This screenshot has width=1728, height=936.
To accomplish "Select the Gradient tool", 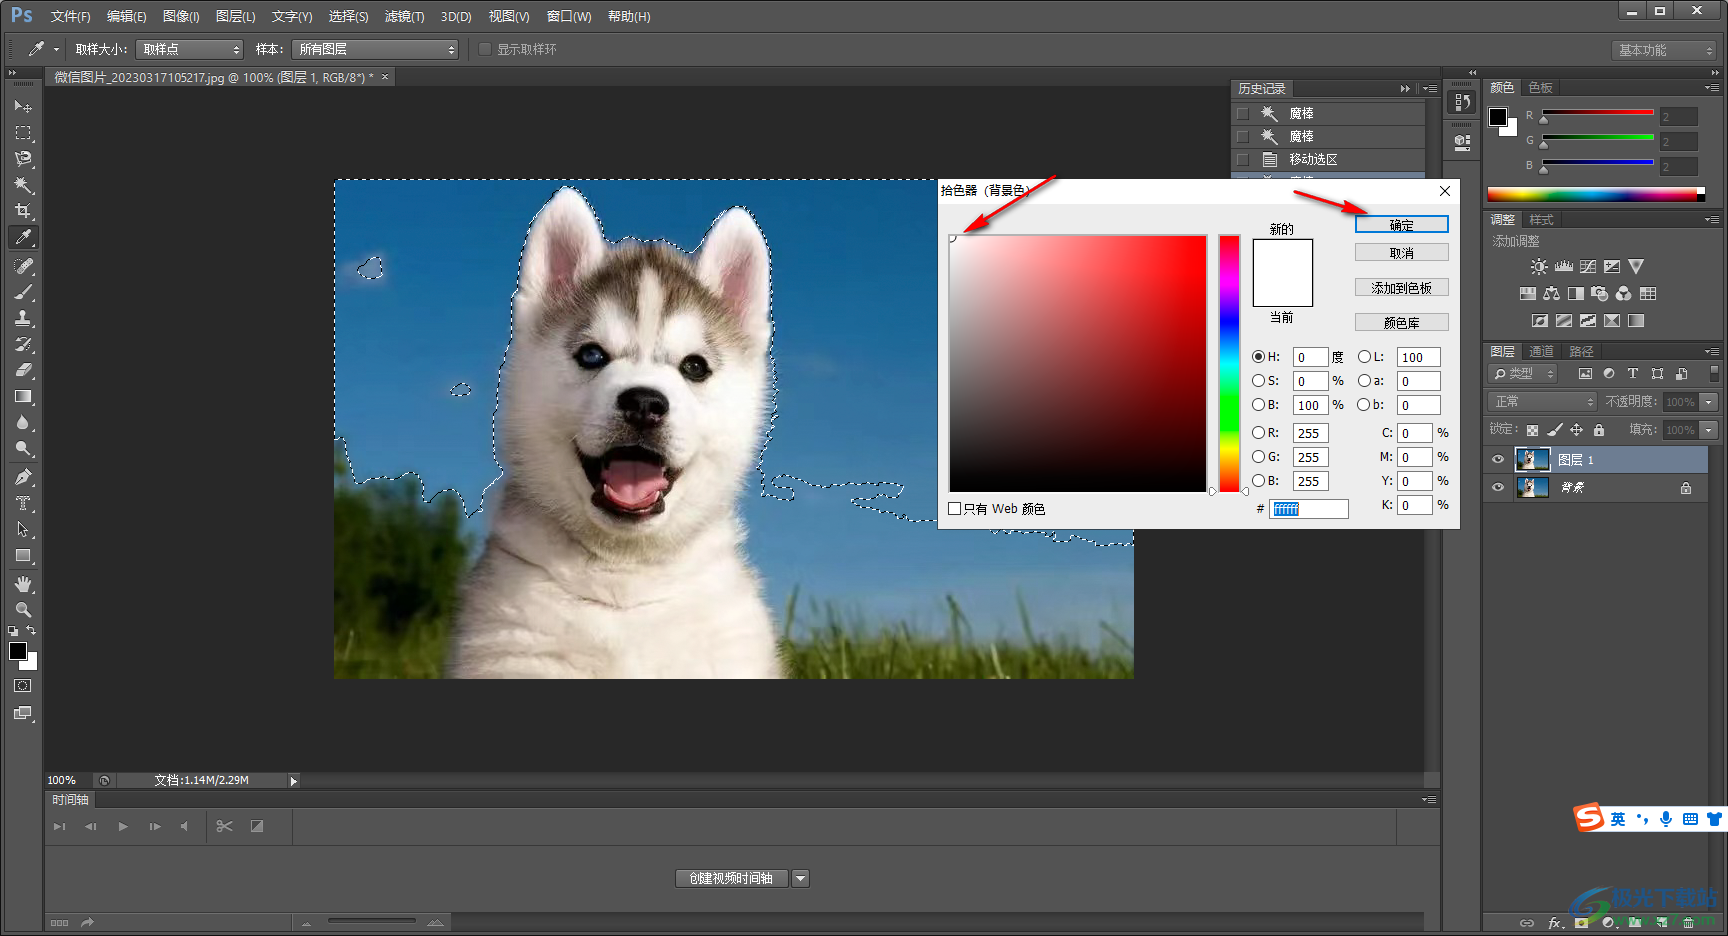I will pyautogui.click(x=23, y=396).
